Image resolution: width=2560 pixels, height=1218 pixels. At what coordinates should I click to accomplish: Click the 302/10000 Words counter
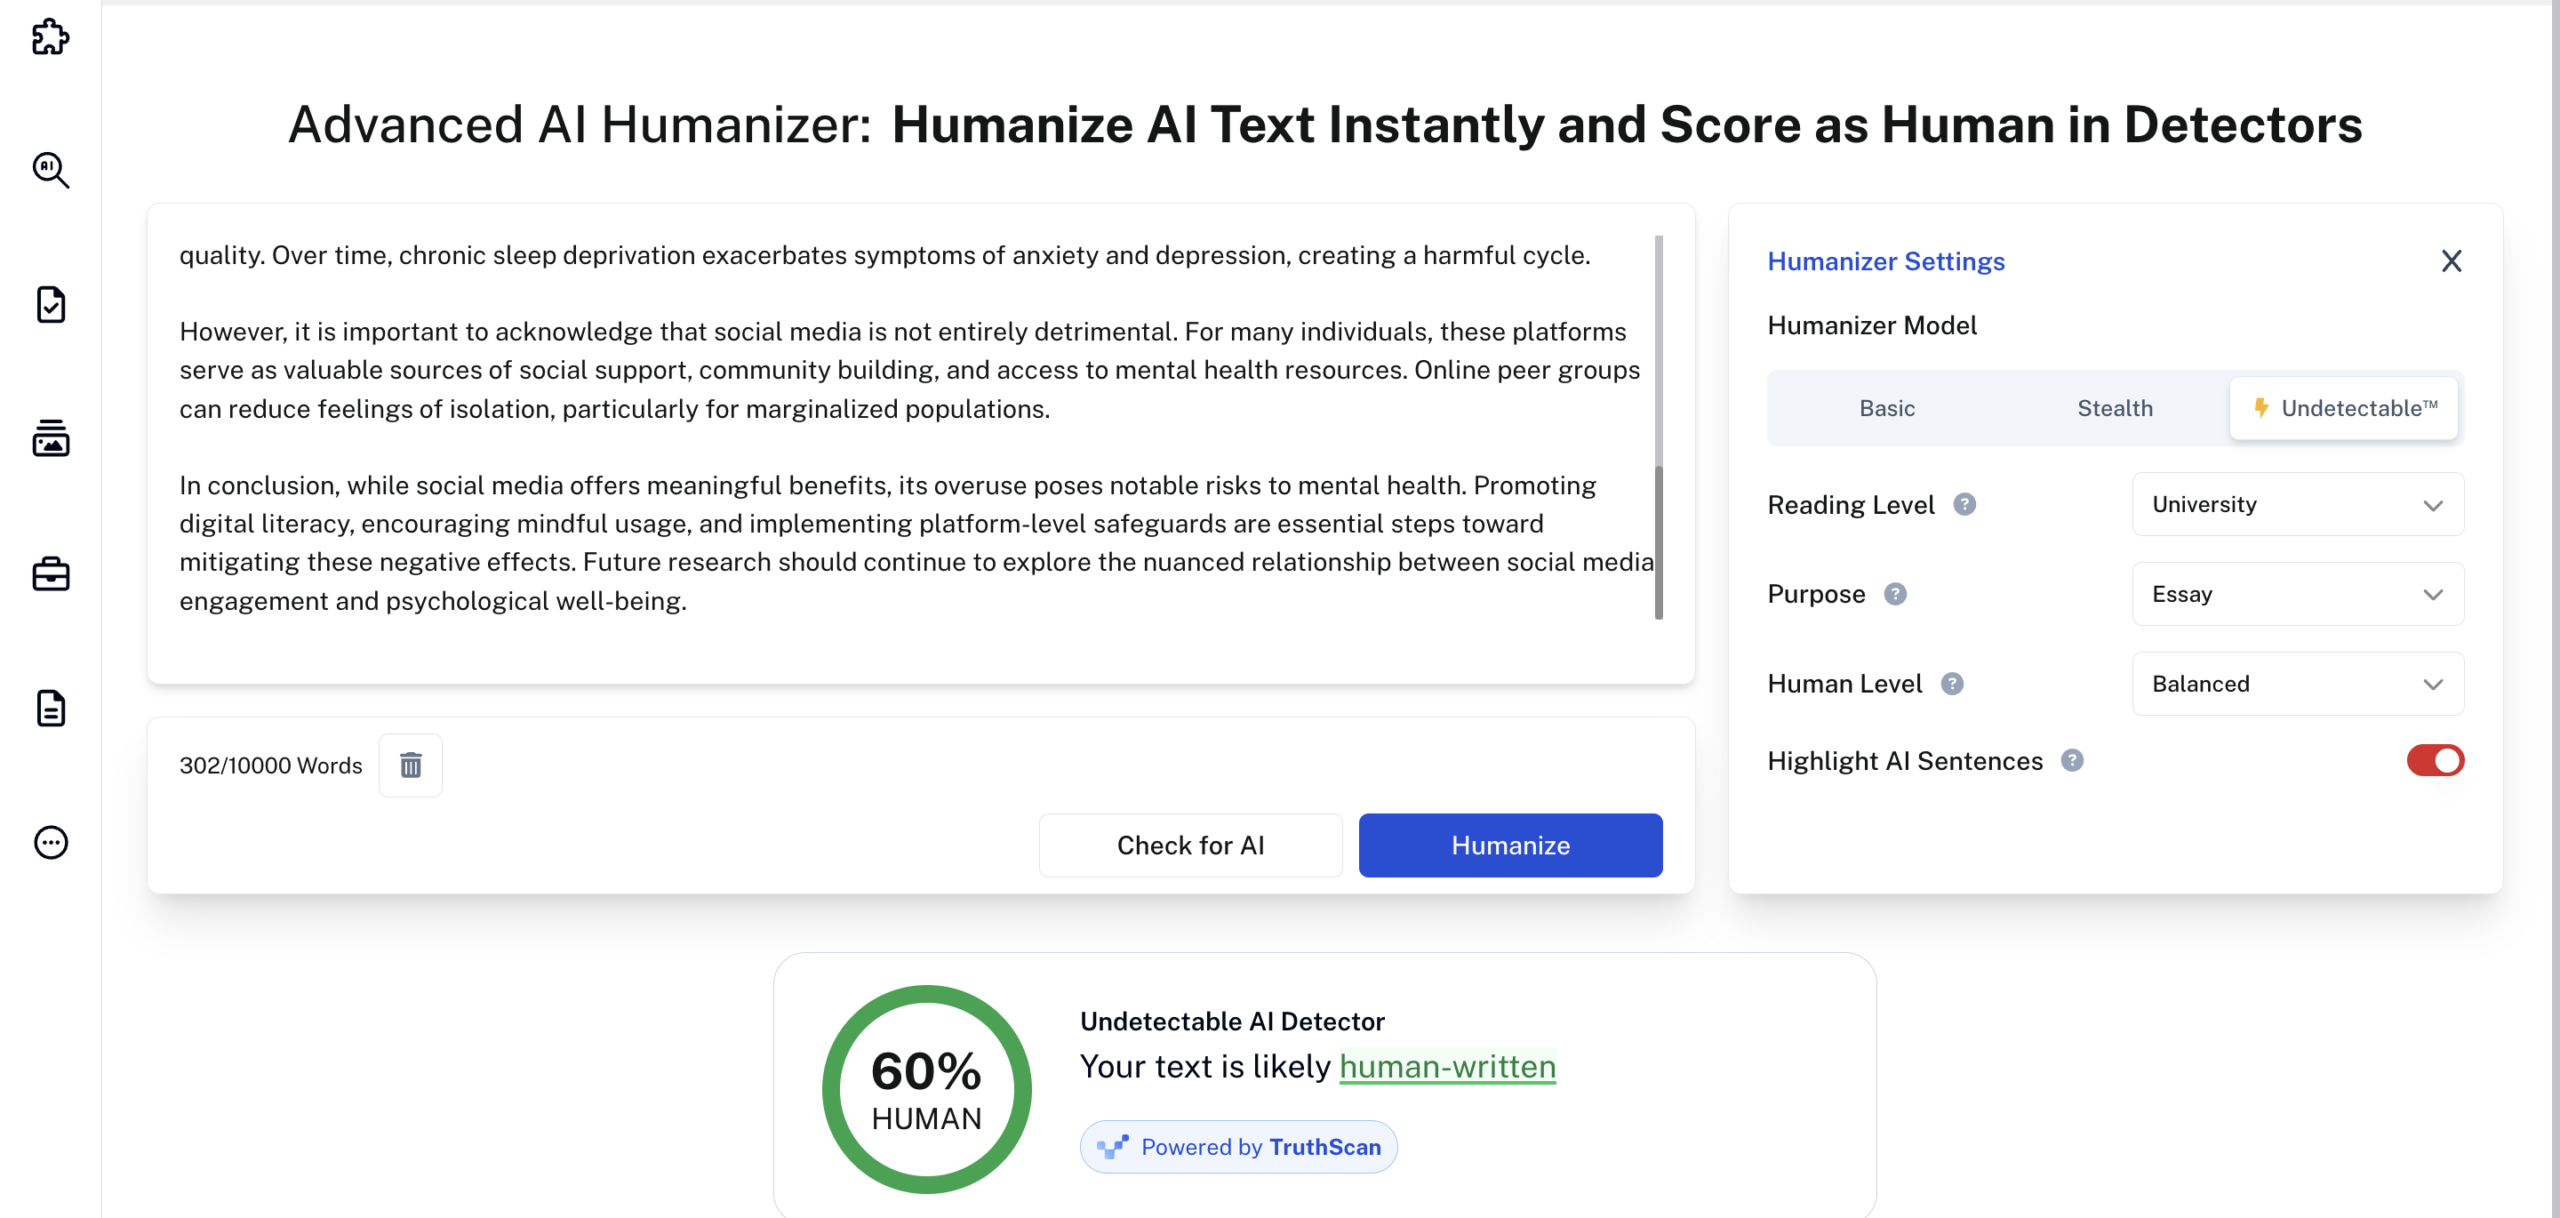click(x=270, y=765)
